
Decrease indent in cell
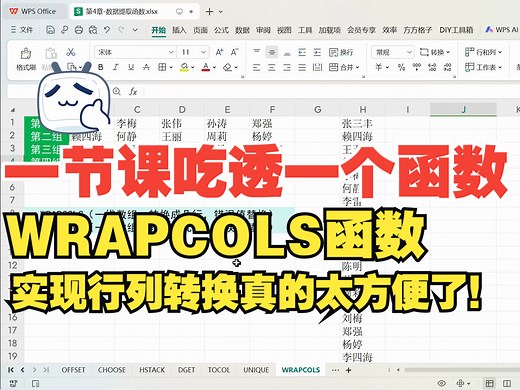coord(302,52)
